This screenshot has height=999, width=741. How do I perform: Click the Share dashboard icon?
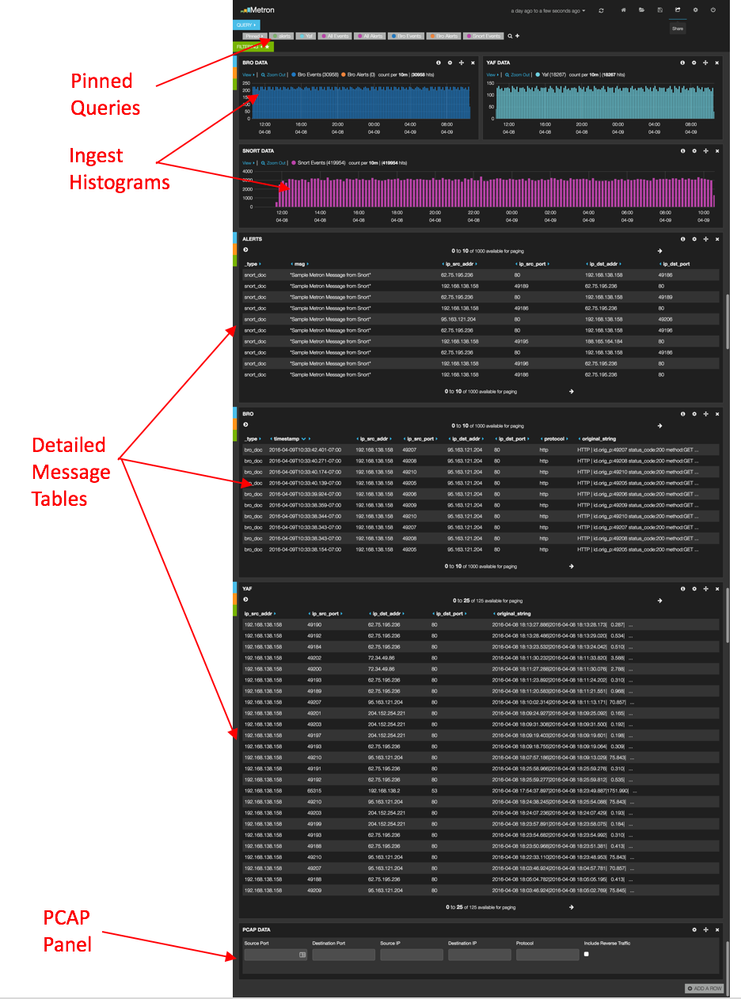click(677, 10)
